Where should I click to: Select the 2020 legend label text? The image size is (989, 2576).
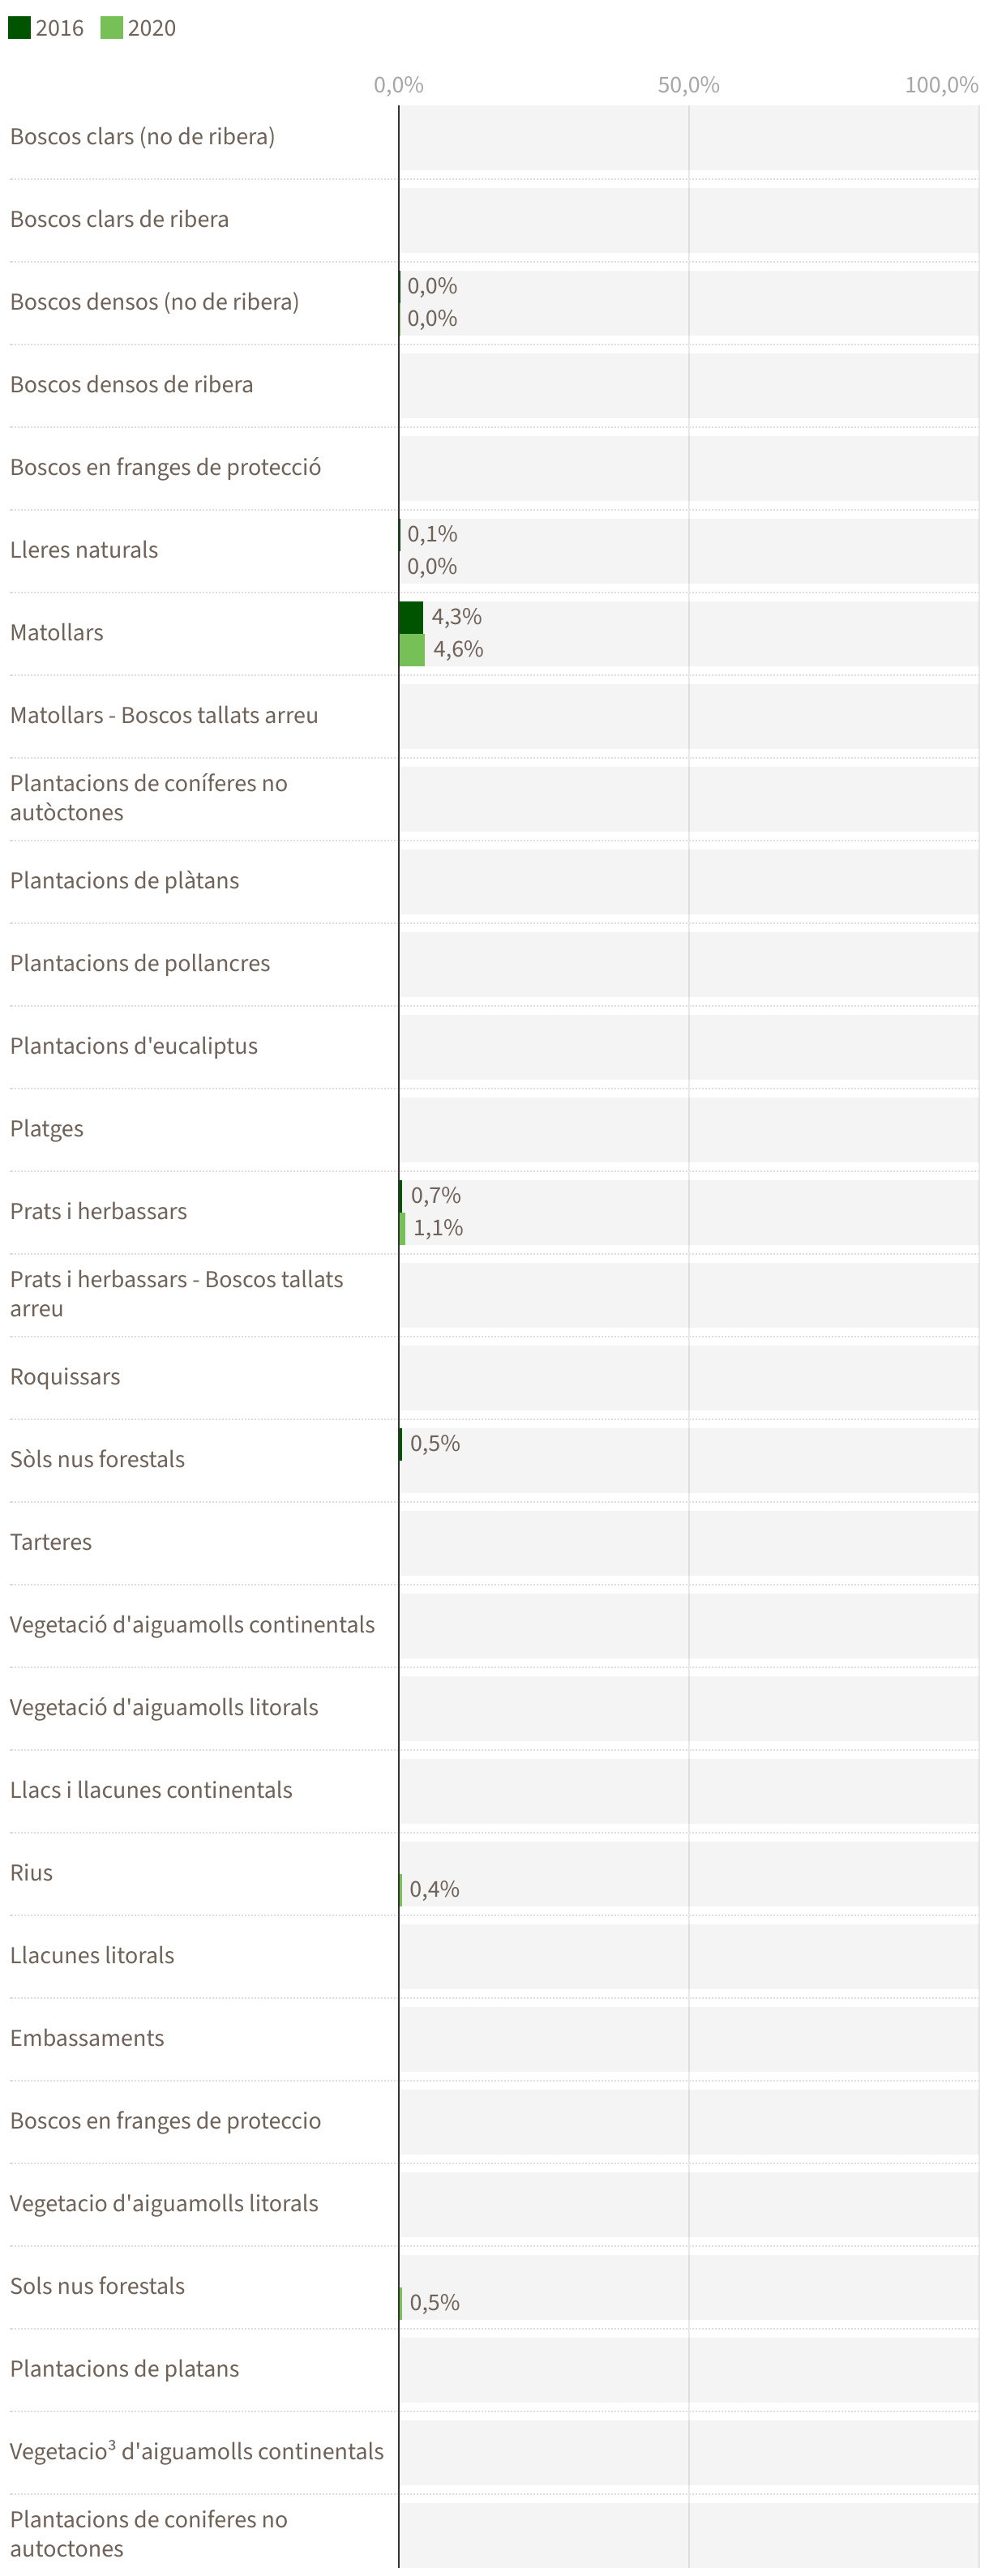[152, 28]
